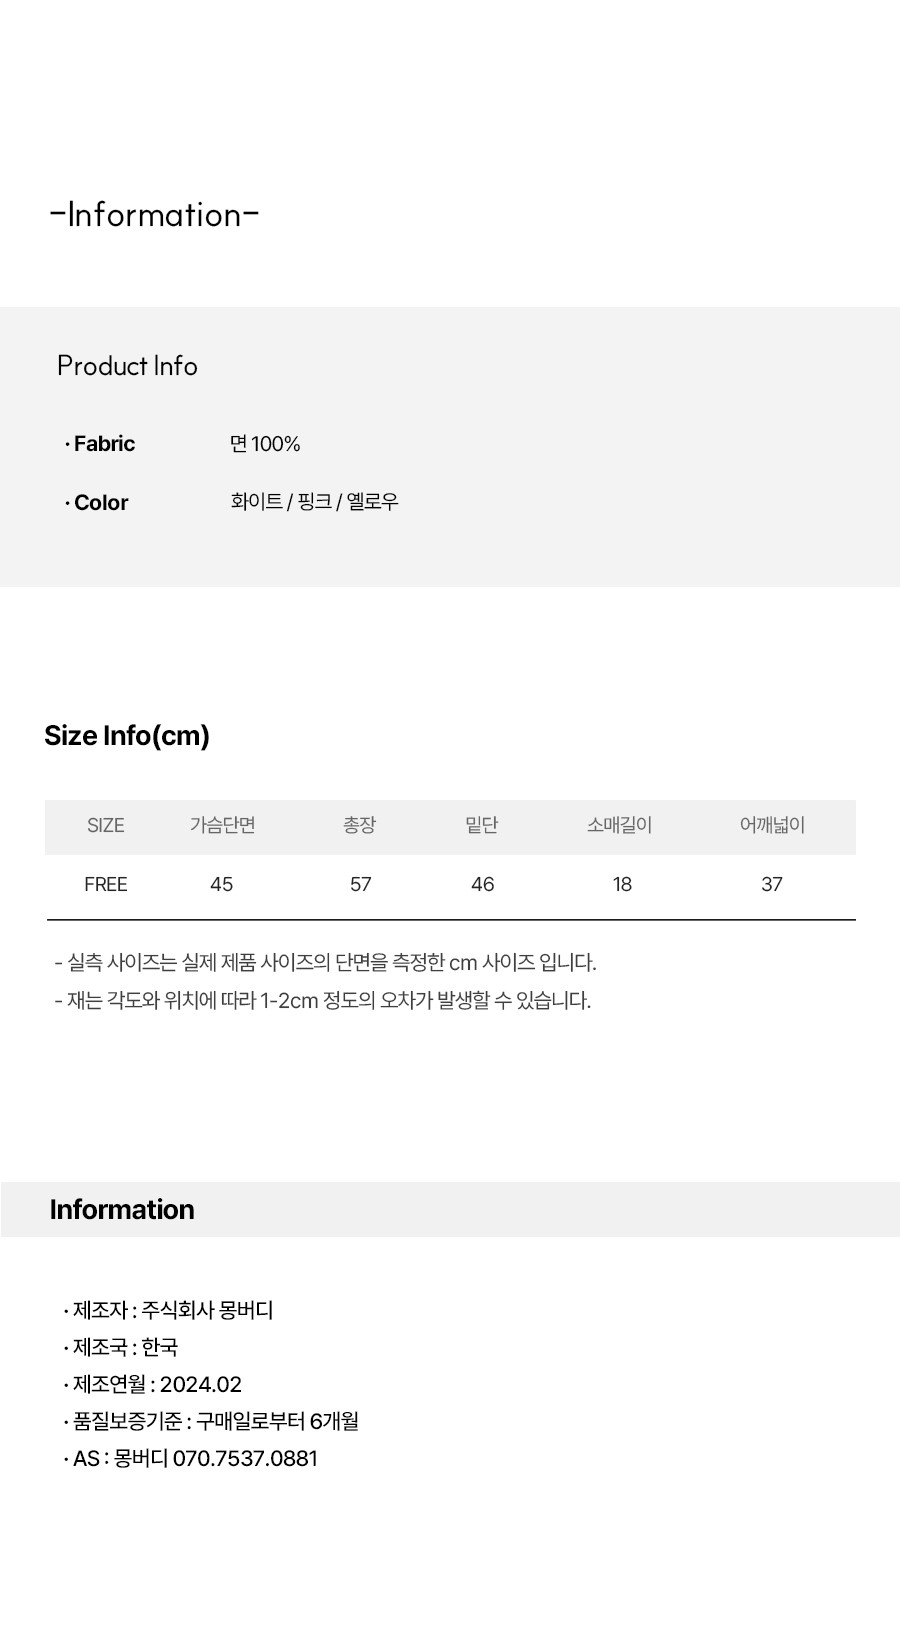The width and height of the screenshot is (900, 1645).
Task: Click the 면 100% fabric value
Action: [265, 444]
